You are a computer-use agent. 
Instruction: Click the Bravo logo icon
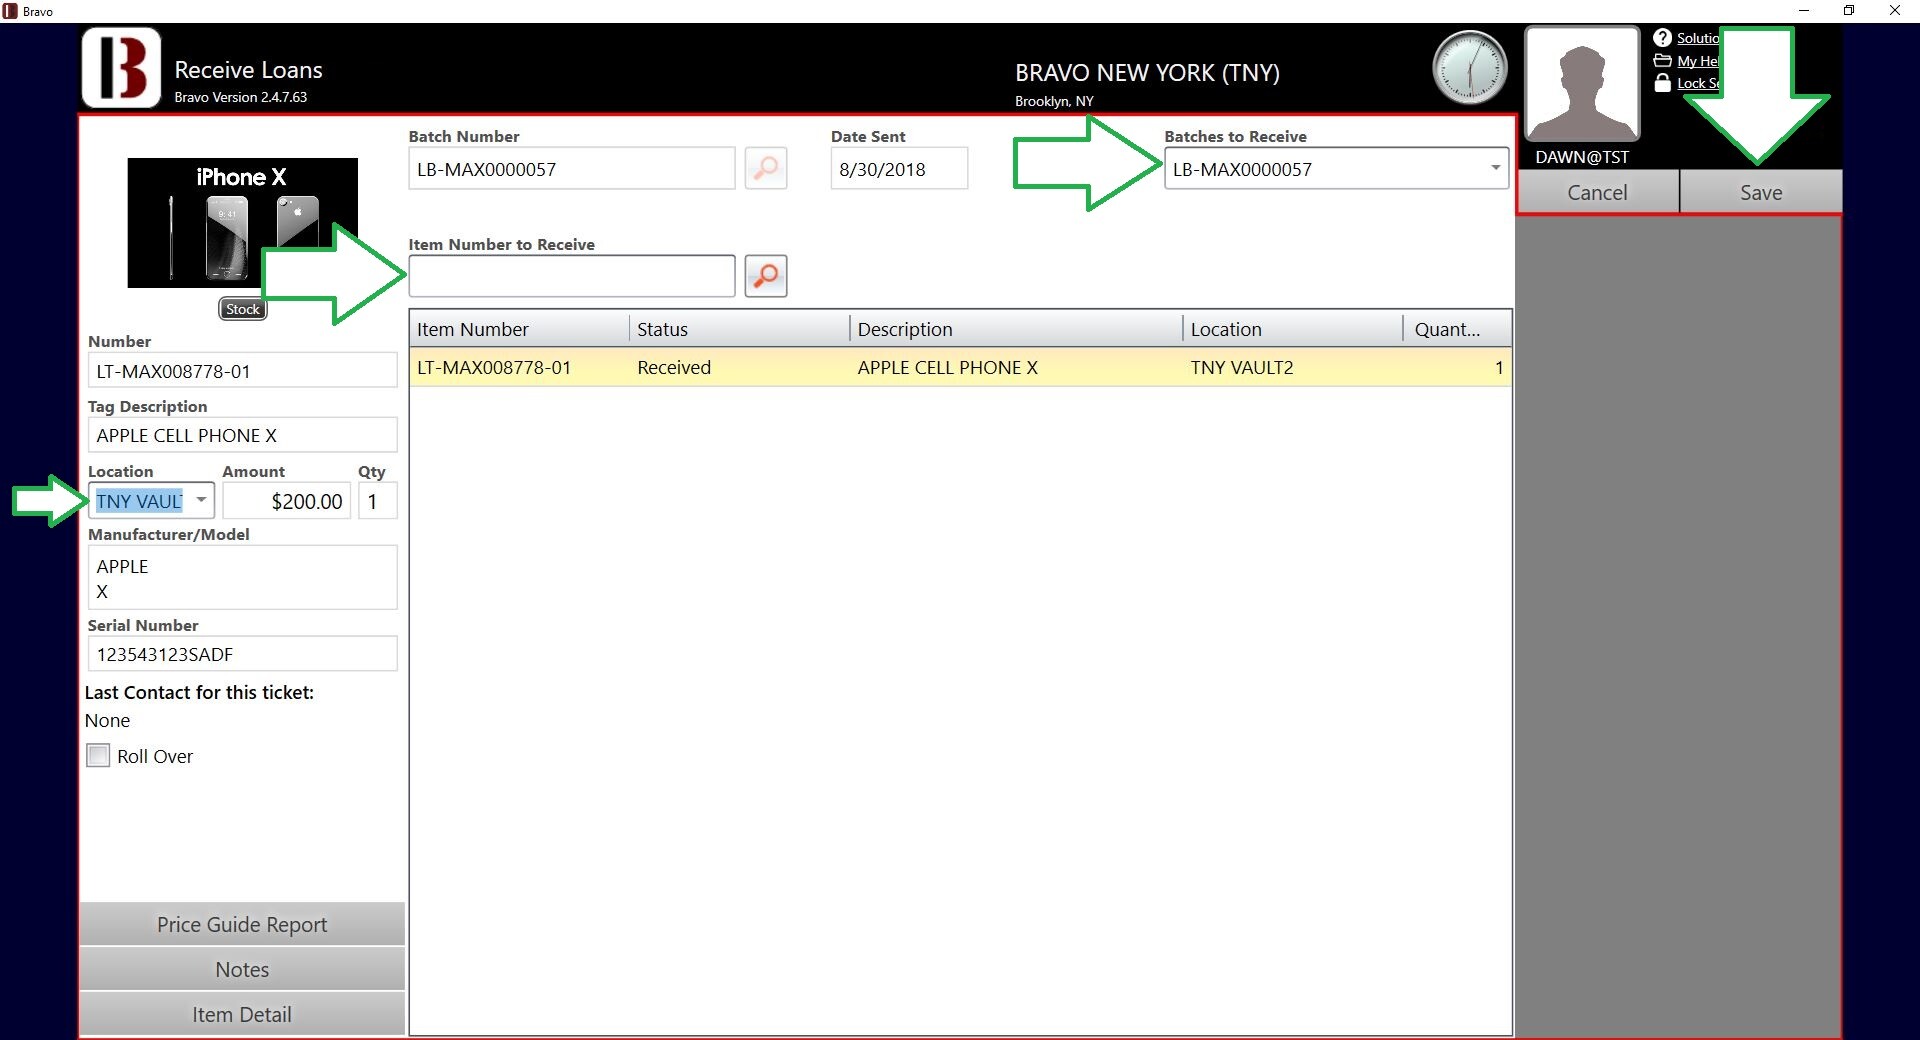121,68
